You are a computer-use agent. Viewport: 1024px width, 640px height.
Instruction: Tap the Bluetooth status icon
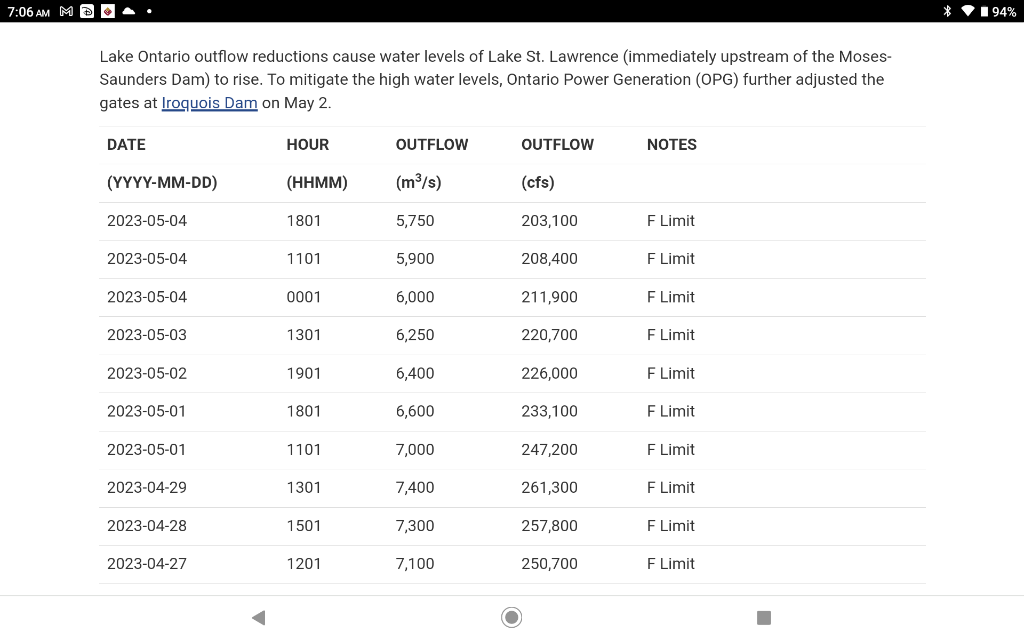(x=947, y=11)
